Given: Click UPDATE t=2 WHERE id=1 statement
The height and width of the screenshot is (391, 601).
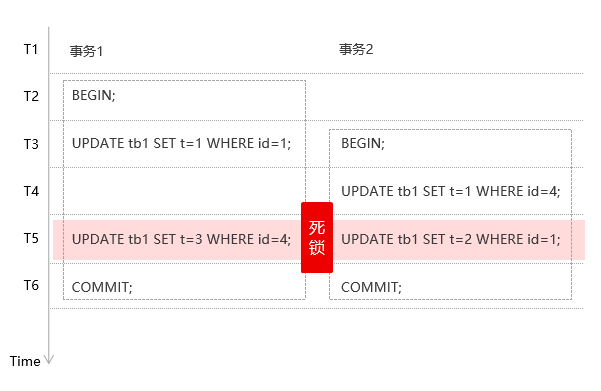Looking at the screenshot, I should point(451,239).
